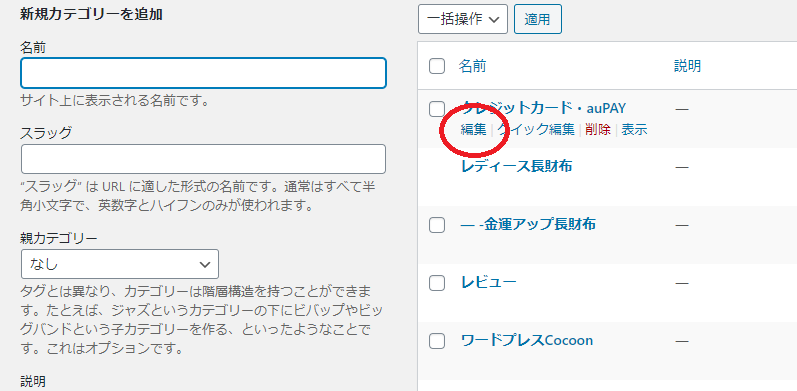Sort by the 名前 column header
The height and width of the screenshot is (391, 797).
pos(472,66)
